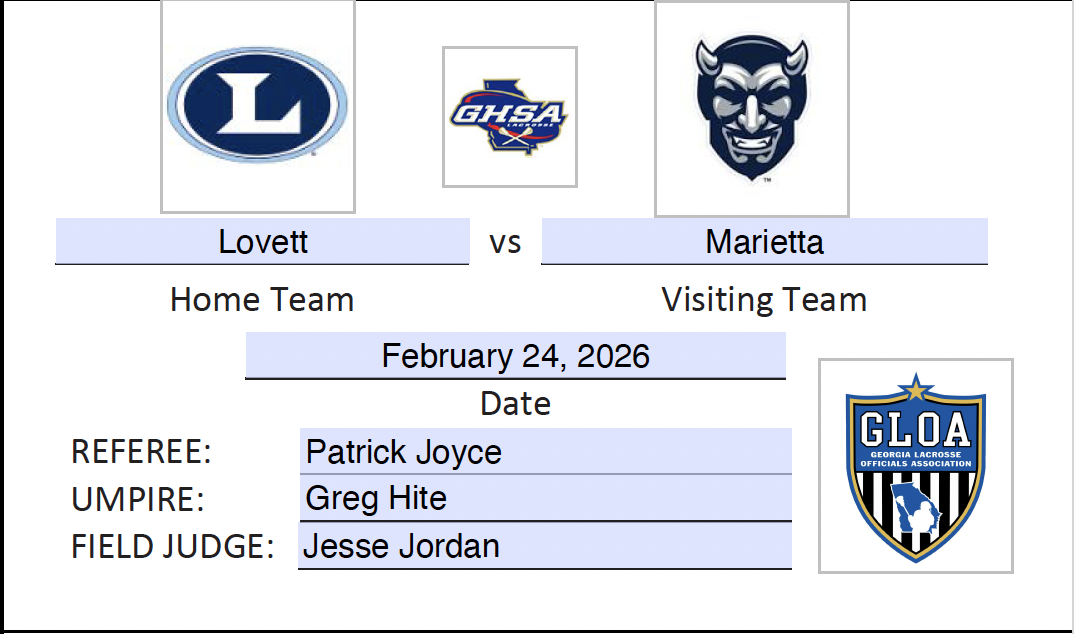Select the FIELD JUDGE: label

click(172, 547)
